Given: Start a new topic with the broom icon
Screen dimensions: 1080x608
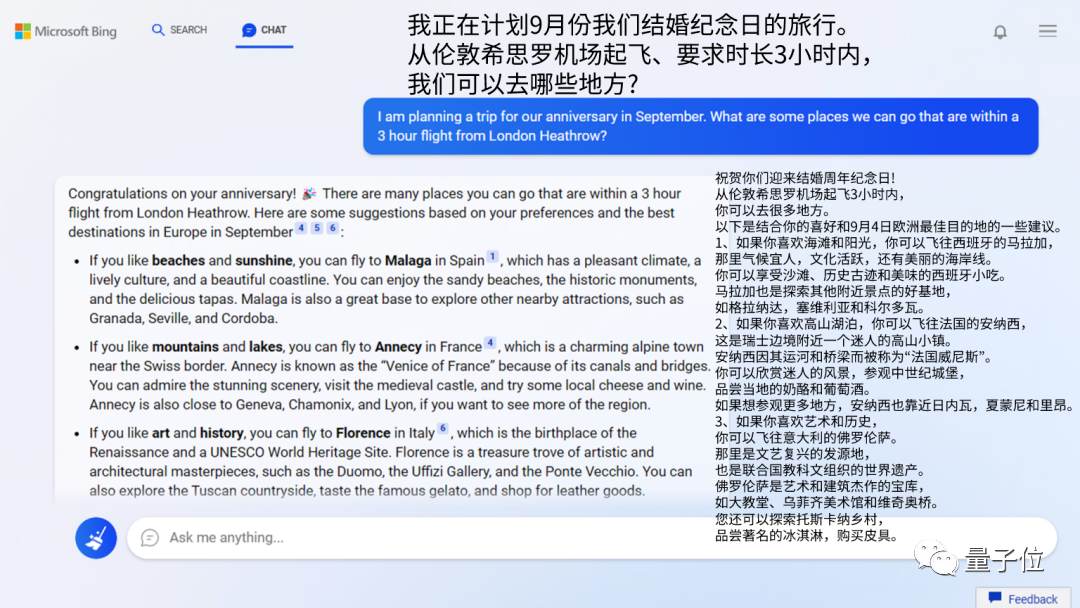Looking at the screenshot, I should tap(95, 537).
